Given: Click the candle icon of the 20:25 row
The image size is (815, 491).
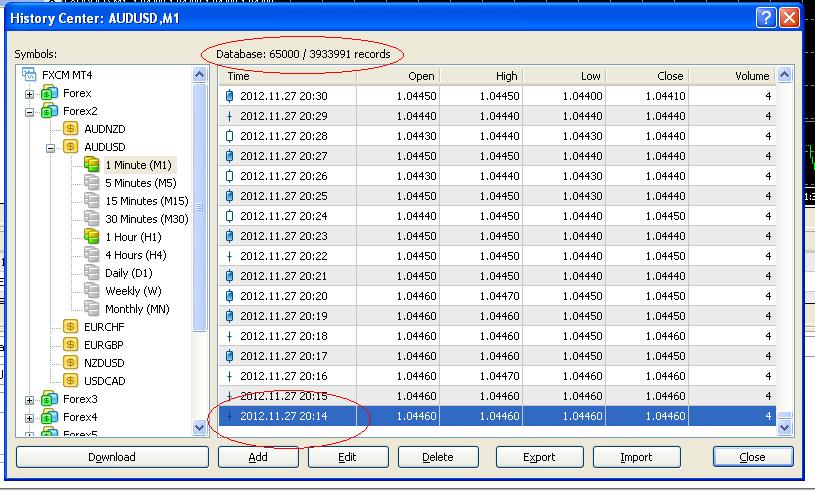Looking at the screenshot, I should (230, 196).
